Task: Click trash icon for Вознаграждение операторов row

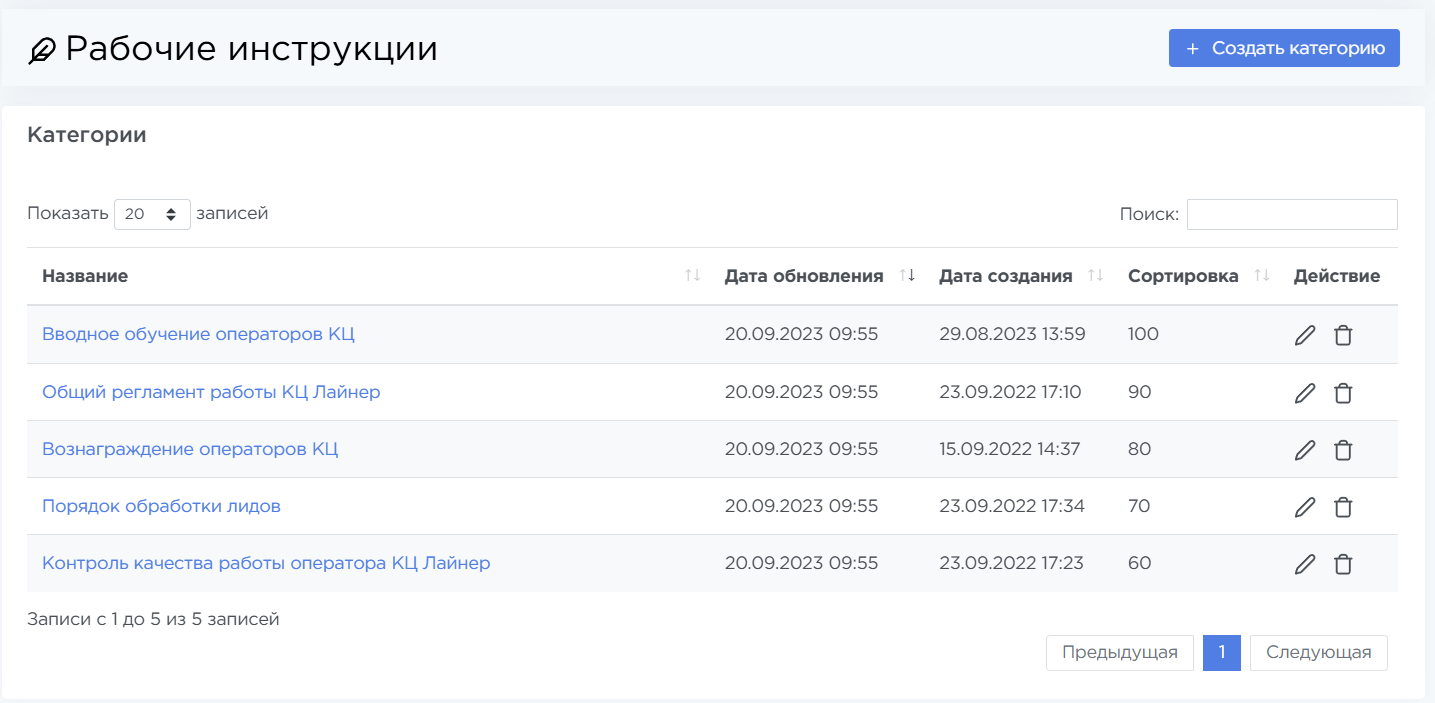Action: point(1343,450)
